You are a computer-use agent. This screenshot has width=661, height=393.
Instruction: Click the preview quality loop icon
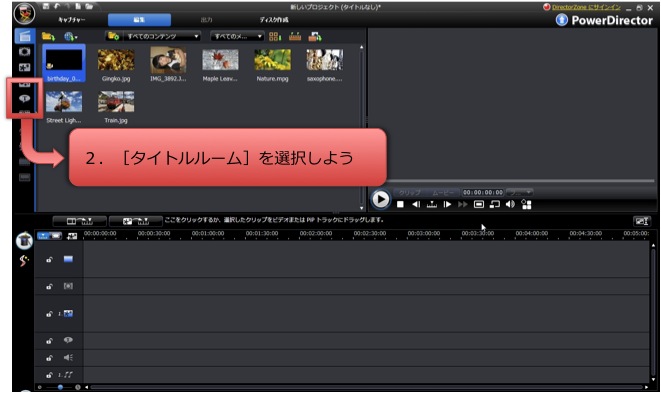click(494, 205)
